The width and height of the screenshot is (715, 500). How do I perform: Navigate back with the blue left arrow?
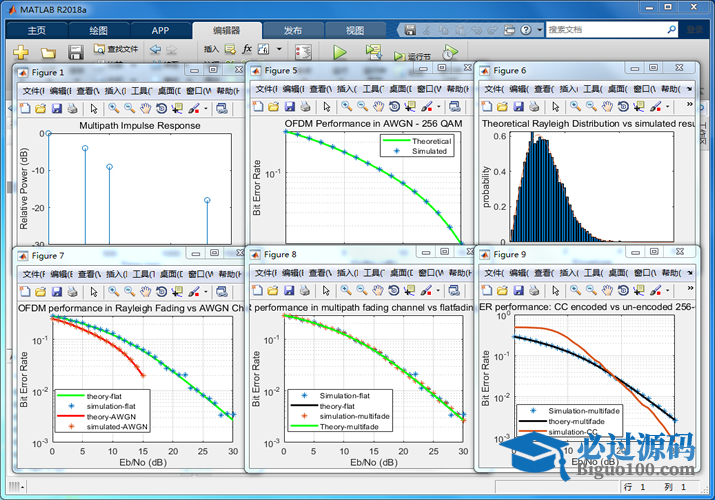[155, 49]
